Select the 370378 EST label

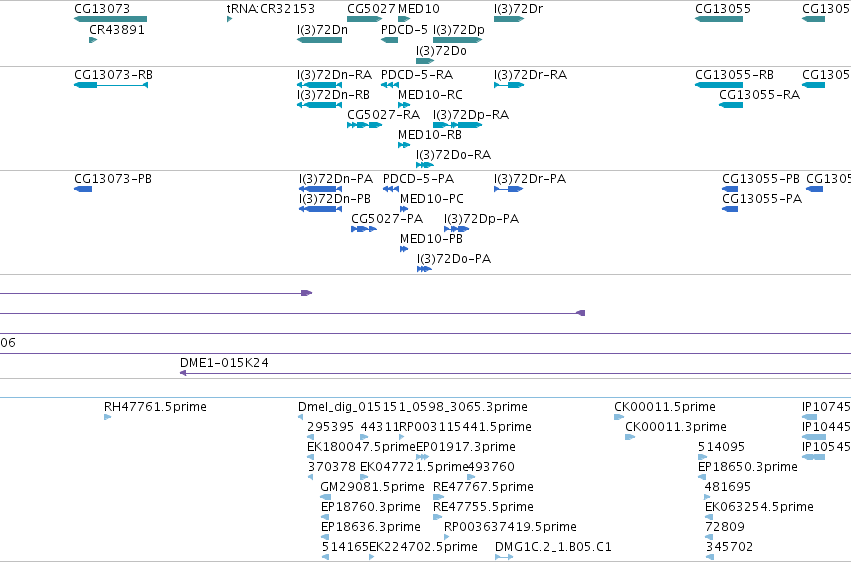[x=332, y=467]
